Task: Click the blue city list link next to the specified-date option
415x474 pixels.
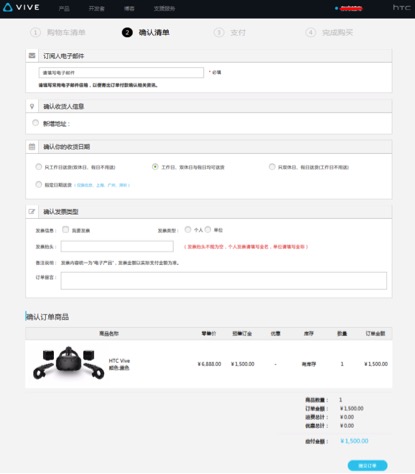Action: [102, 185]
